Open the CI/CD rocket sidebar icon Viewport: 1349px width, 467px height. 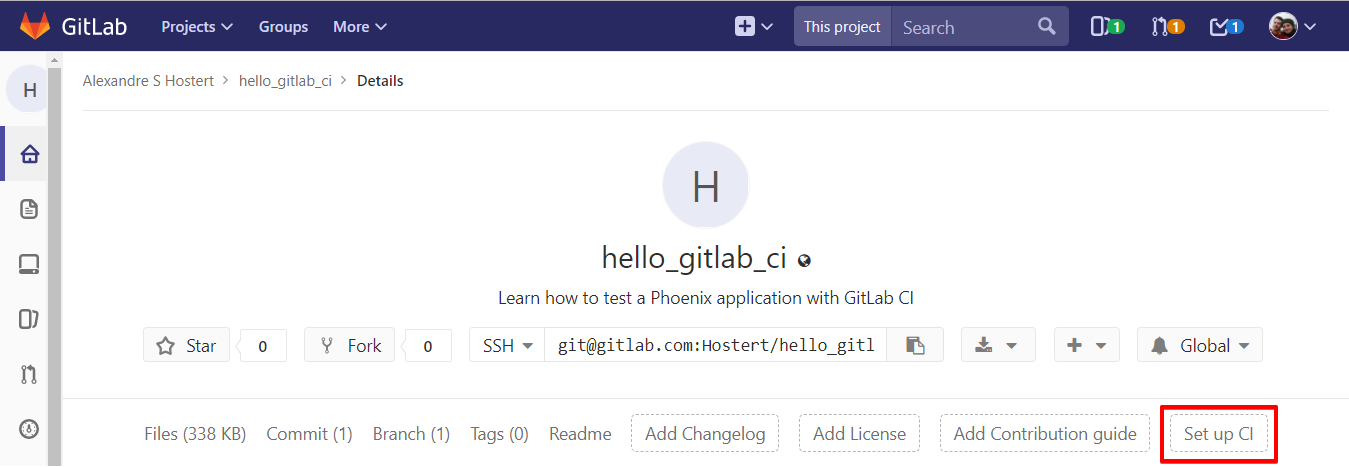(x=29, y=429)
